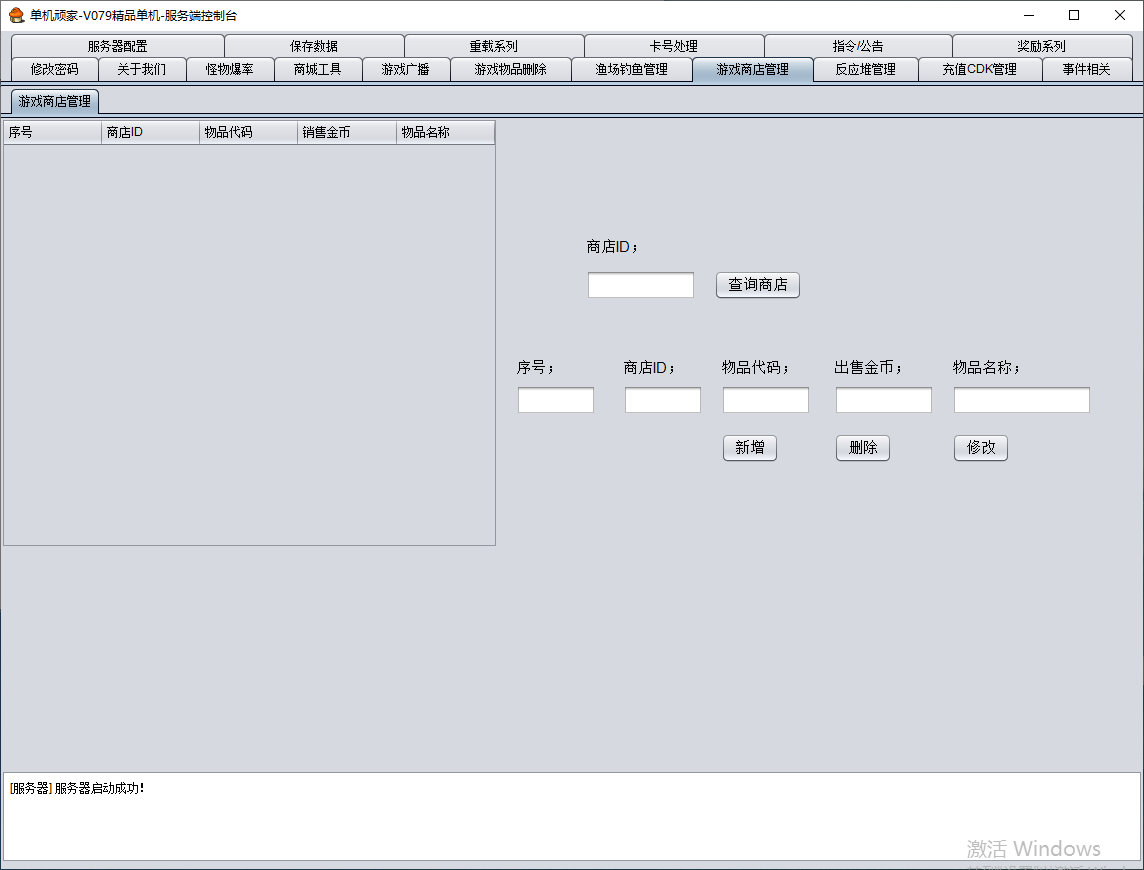Go to the 渔场钓鱼管理 tab
Image resolution: width=1144 pixels, height=870 pixels.
point(631,69)
